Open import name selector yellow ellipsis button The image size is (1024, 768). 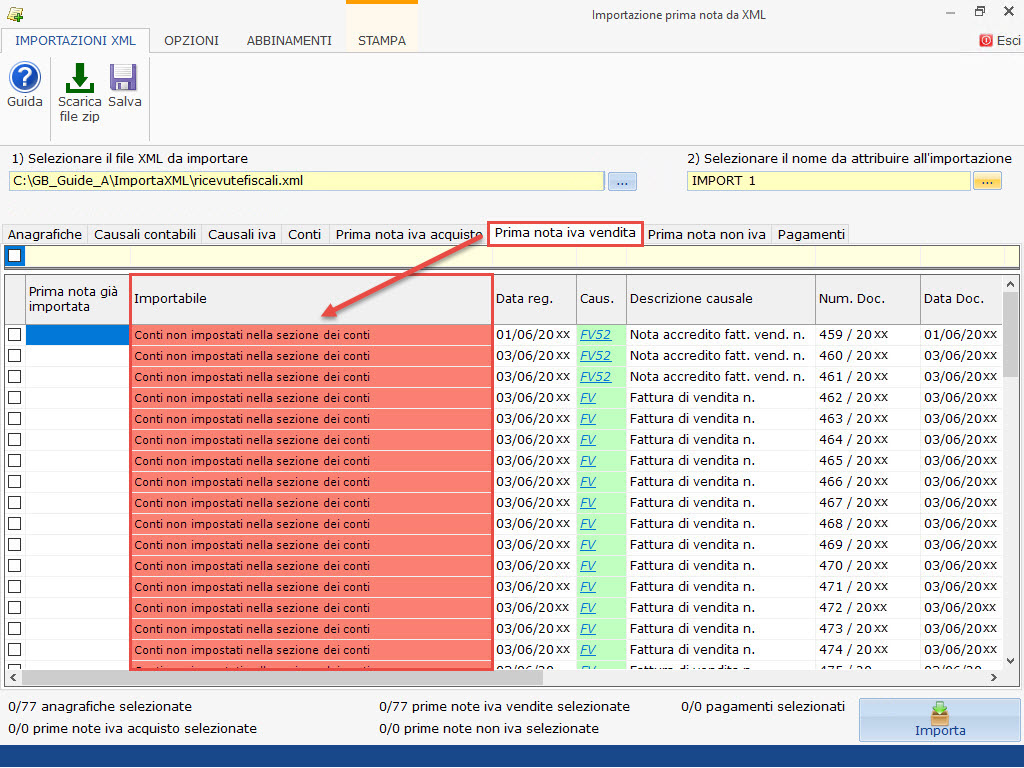pyautogui.click(x=987, y=181)
